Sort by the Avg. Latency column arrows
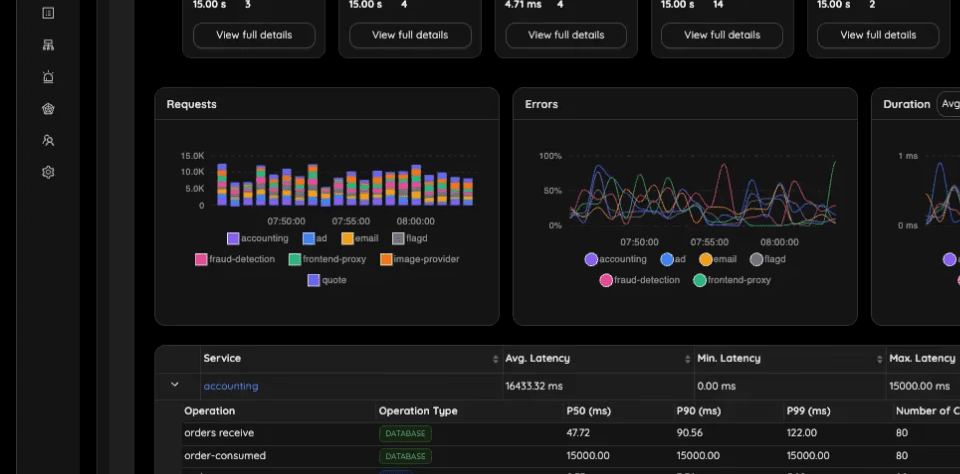 688,359
